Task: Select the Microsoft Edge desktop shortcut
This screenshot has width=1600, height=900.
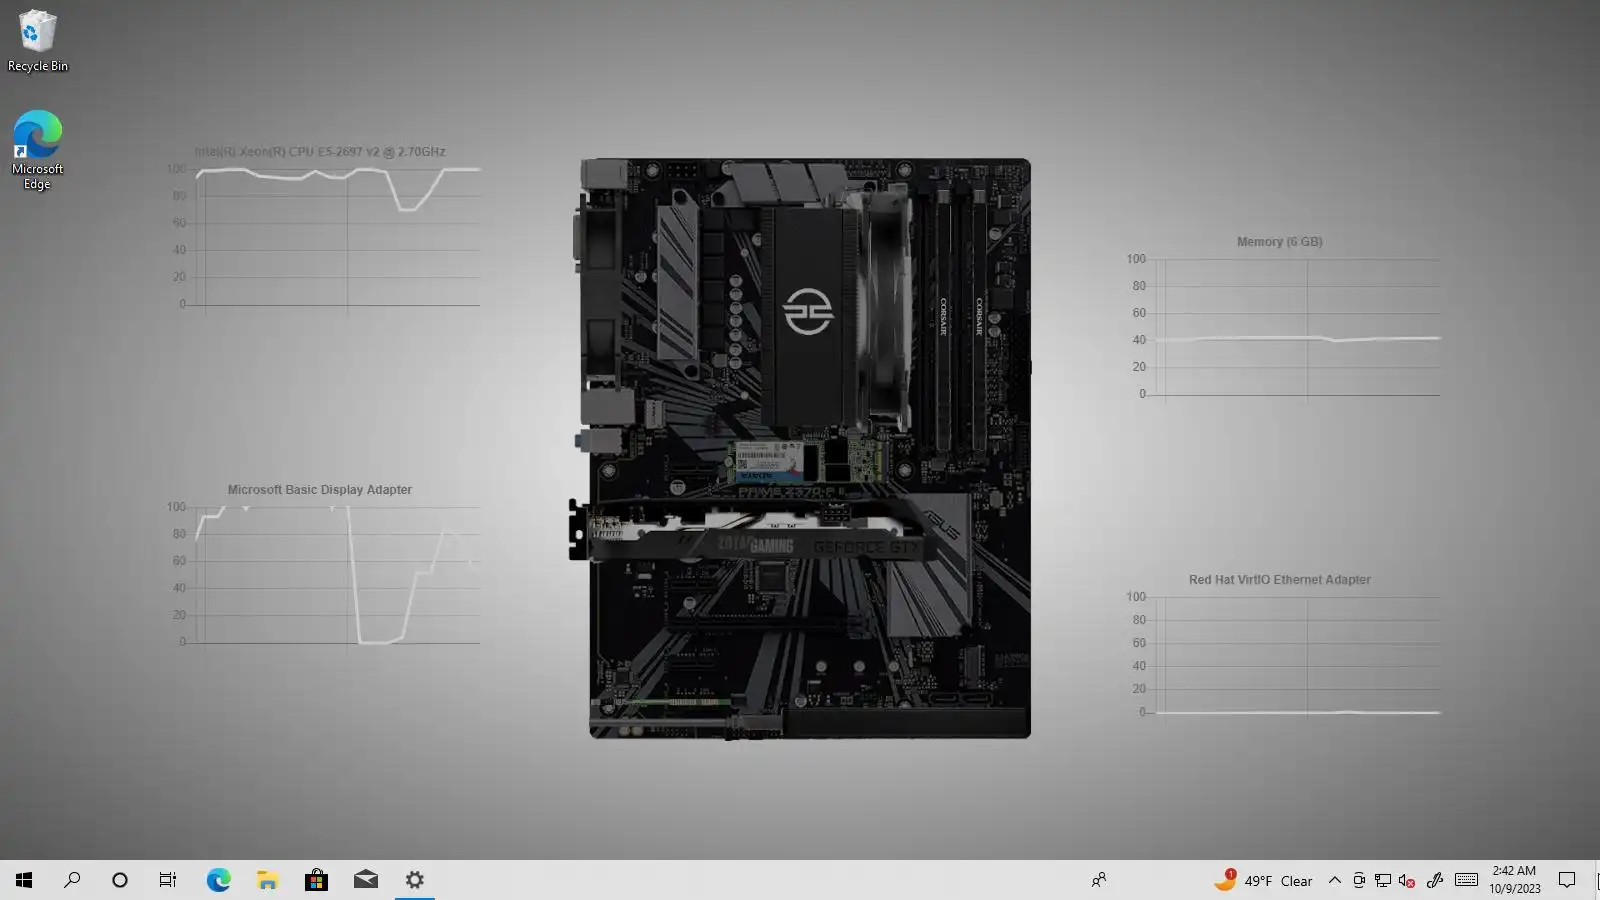Action: point(38,150)
